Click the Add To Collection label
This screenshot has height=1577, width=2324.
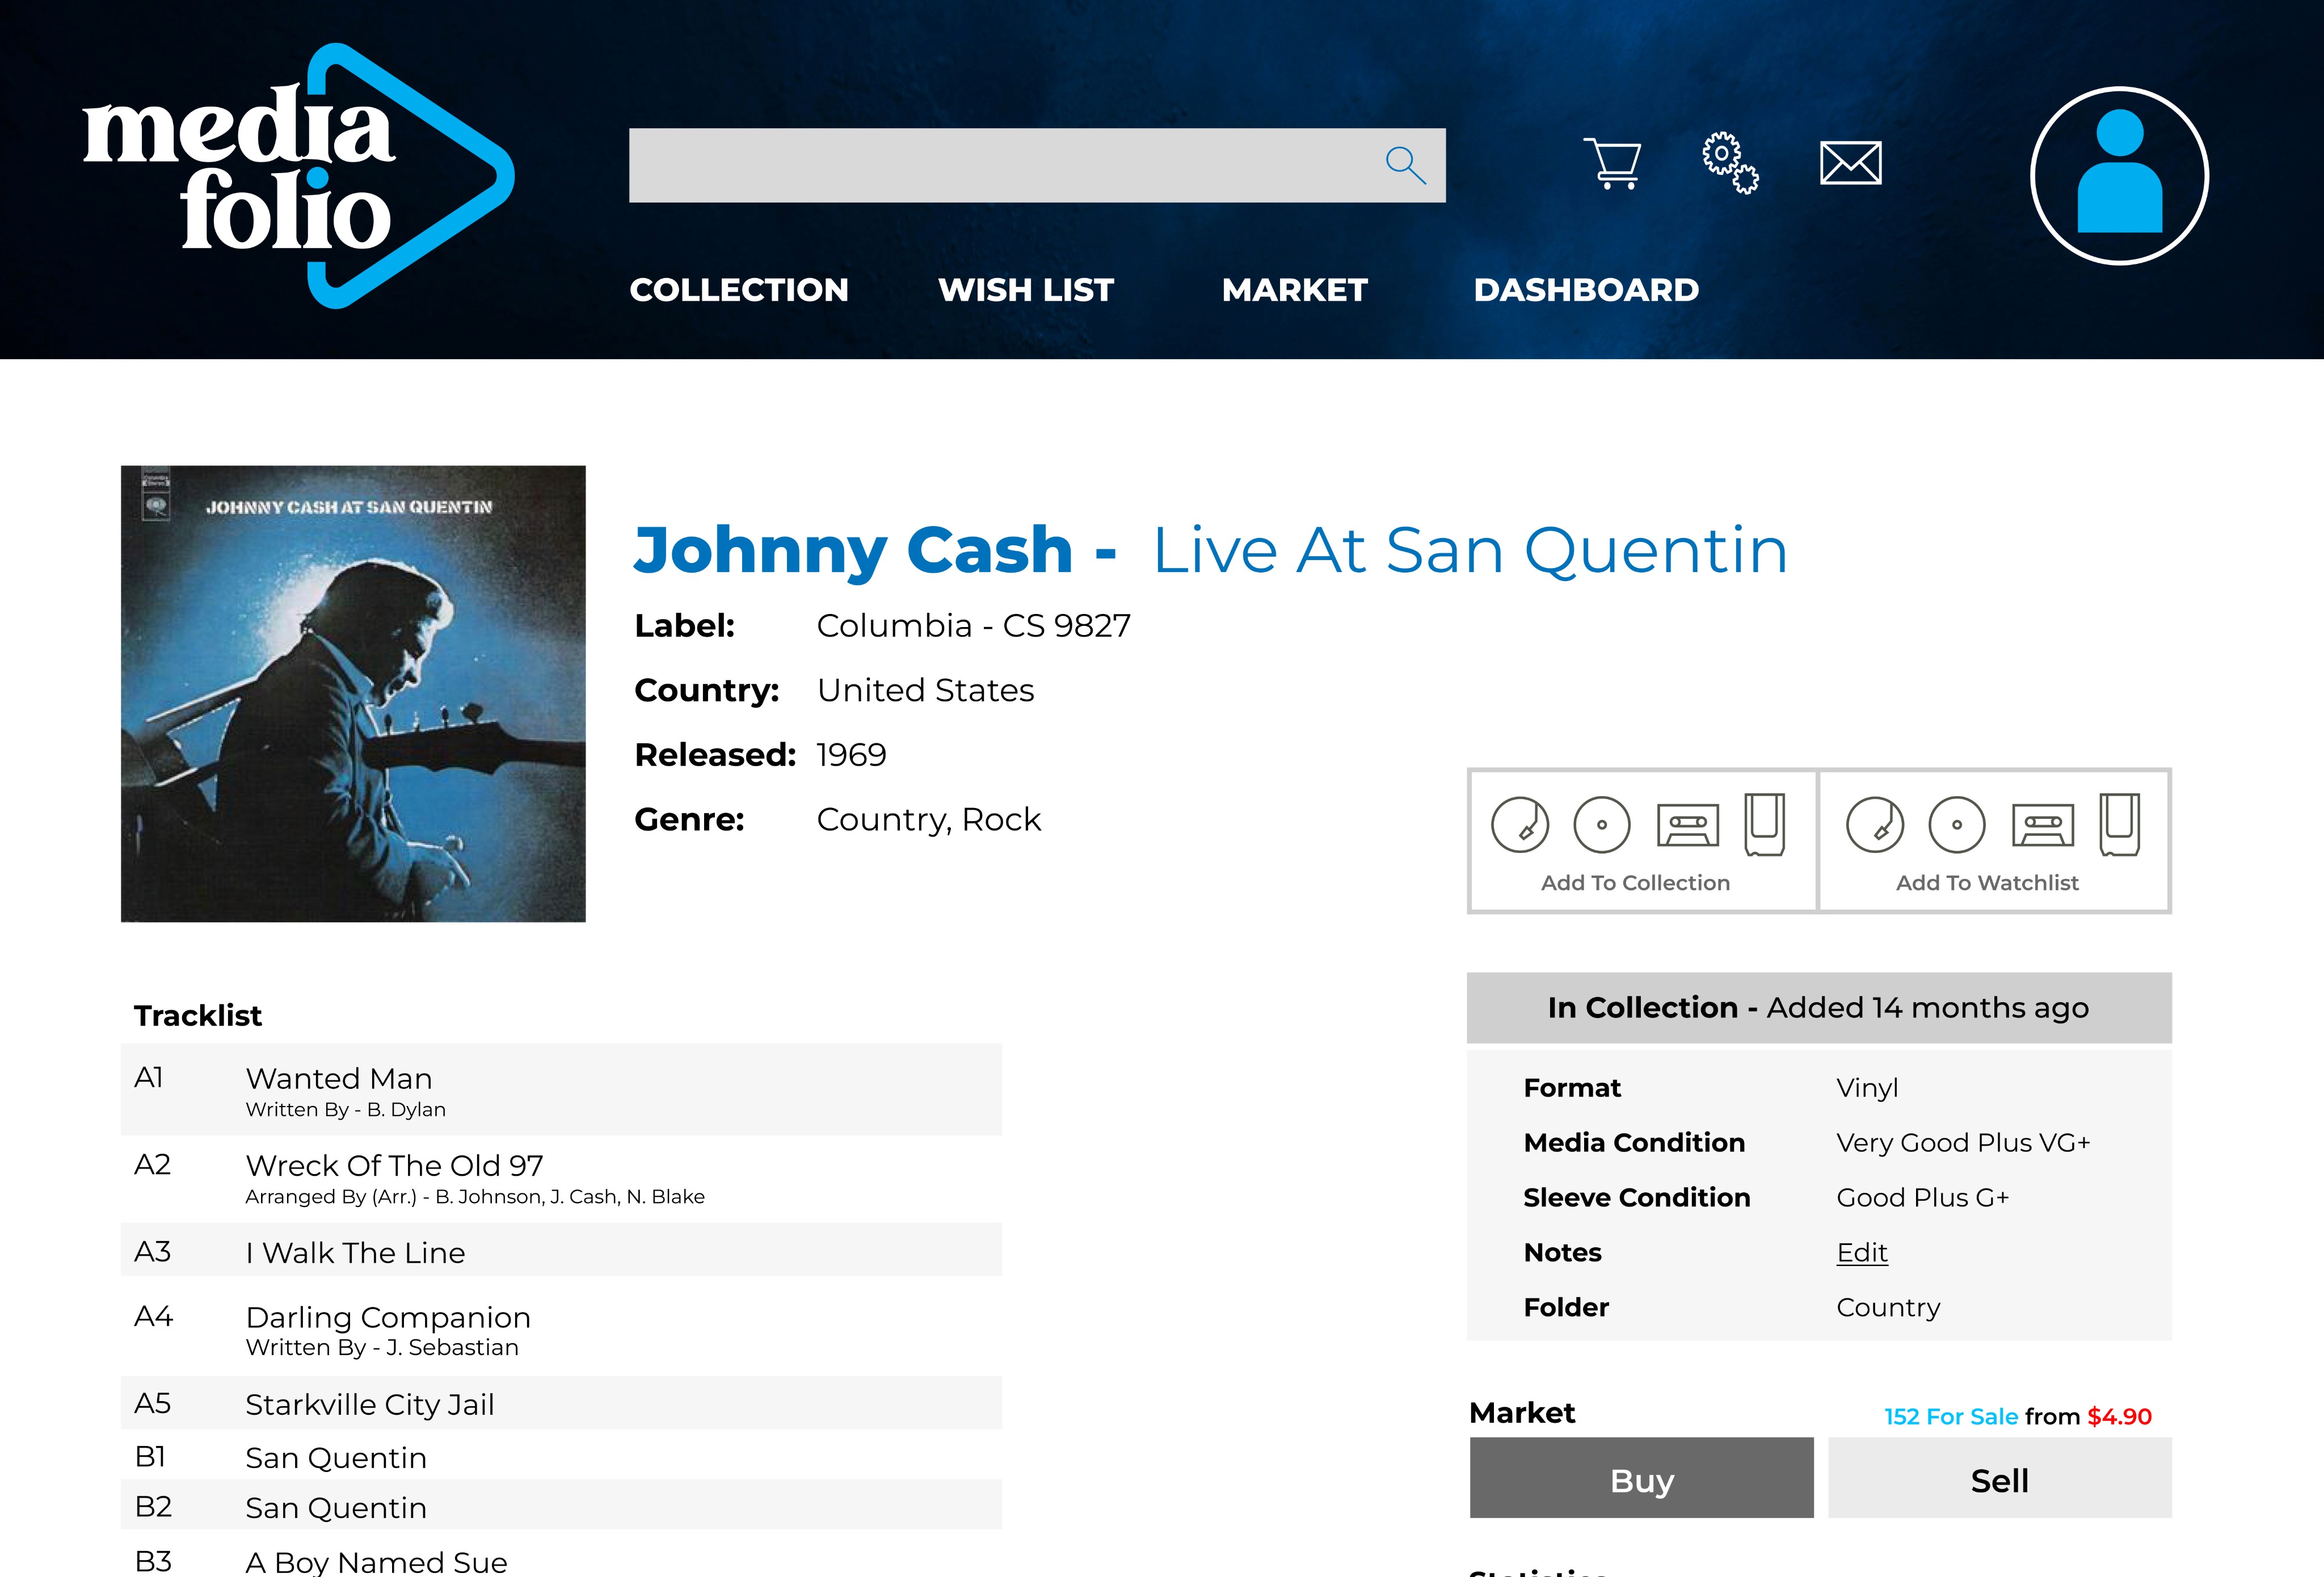coord(1635,883)
